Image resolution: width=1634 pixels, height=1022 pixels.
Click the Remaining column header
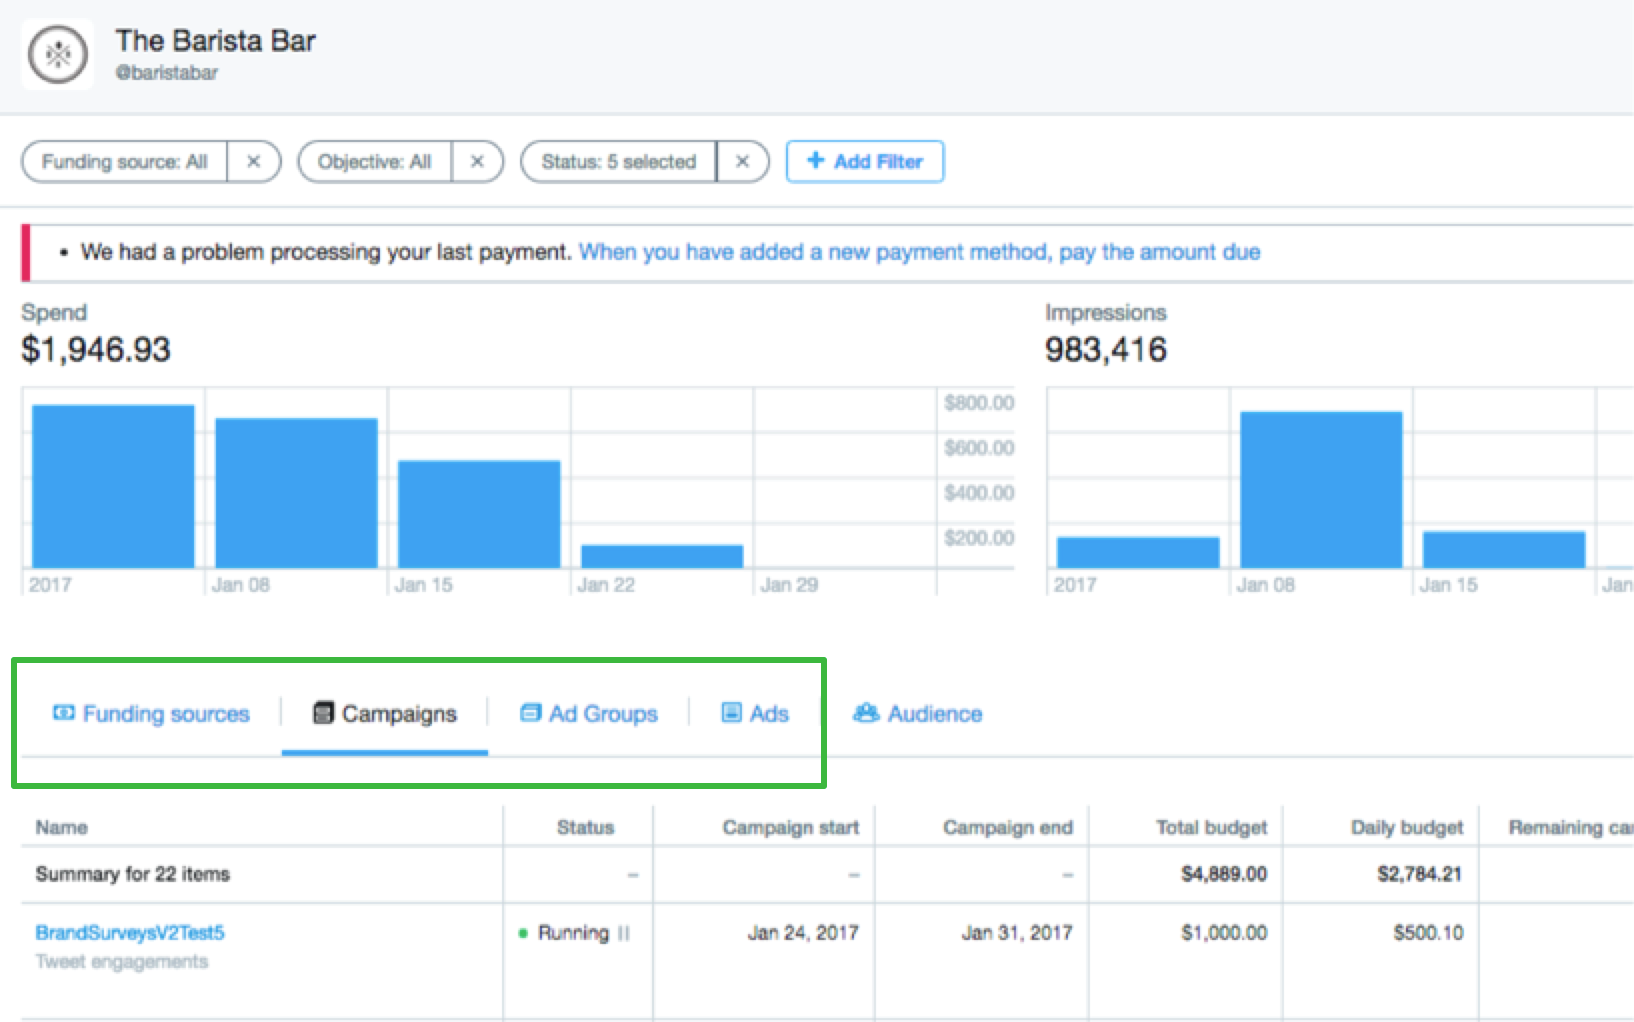(1570, 828)
